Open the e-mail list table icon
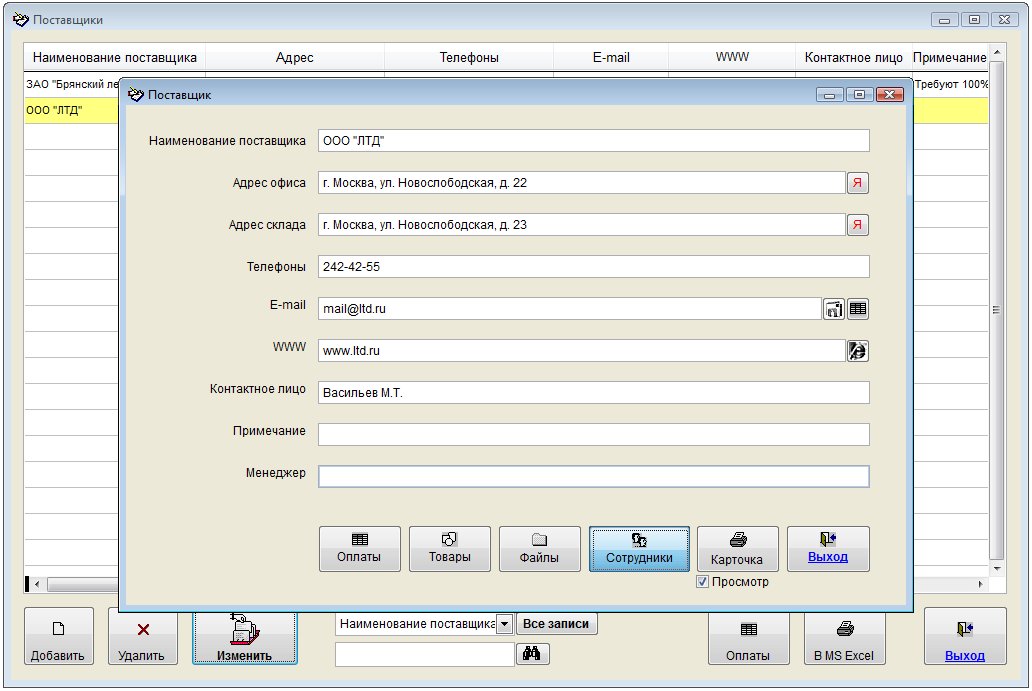The width and height of the screenshot is (1032, 691). tap(858, 309)
